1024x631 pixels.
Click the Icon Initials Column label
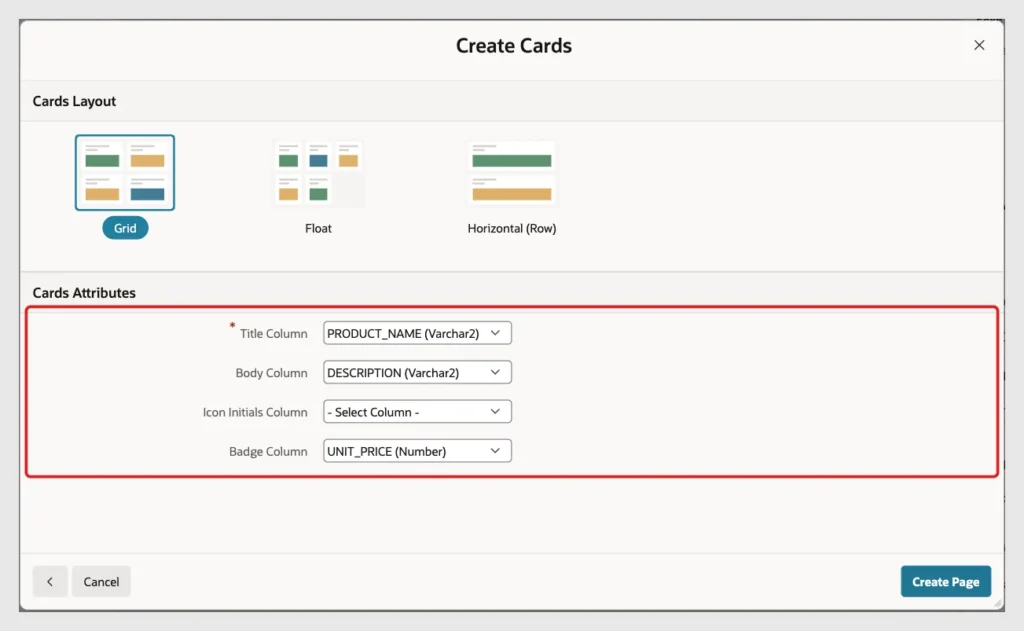(255, 412)
